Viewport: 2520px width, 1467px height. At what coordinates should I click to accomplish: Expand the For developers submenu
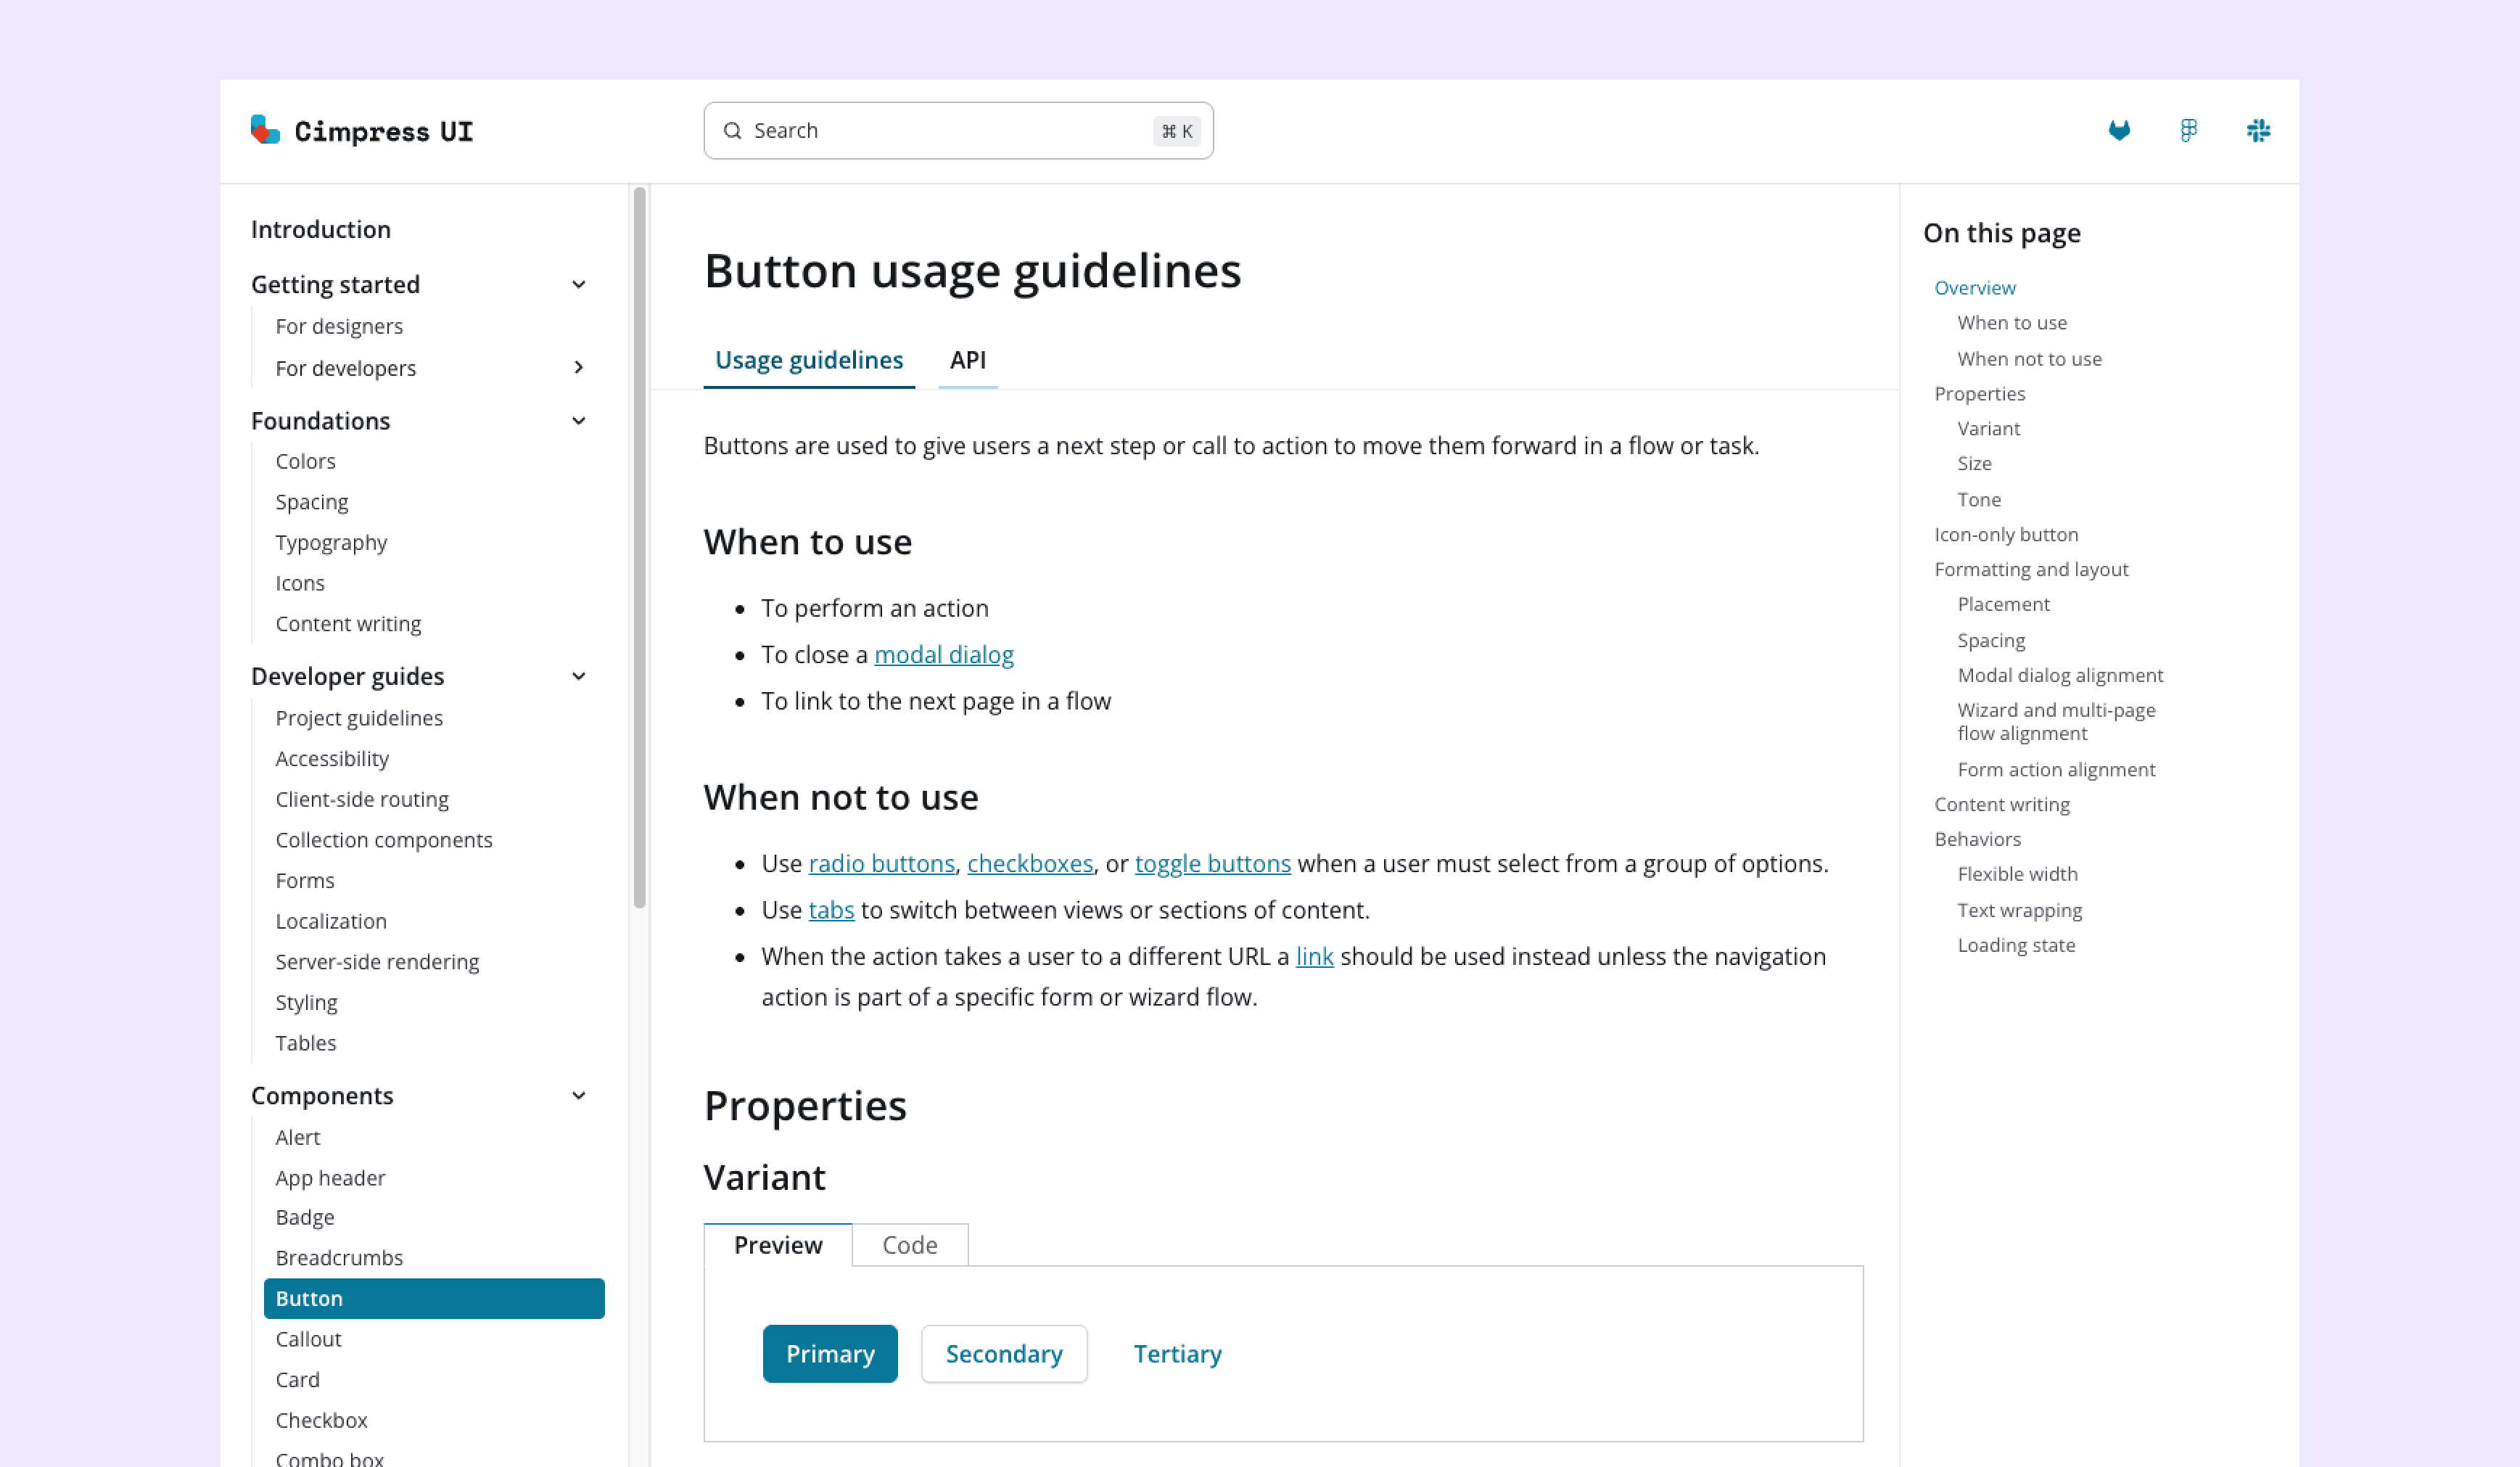point(578,368)
